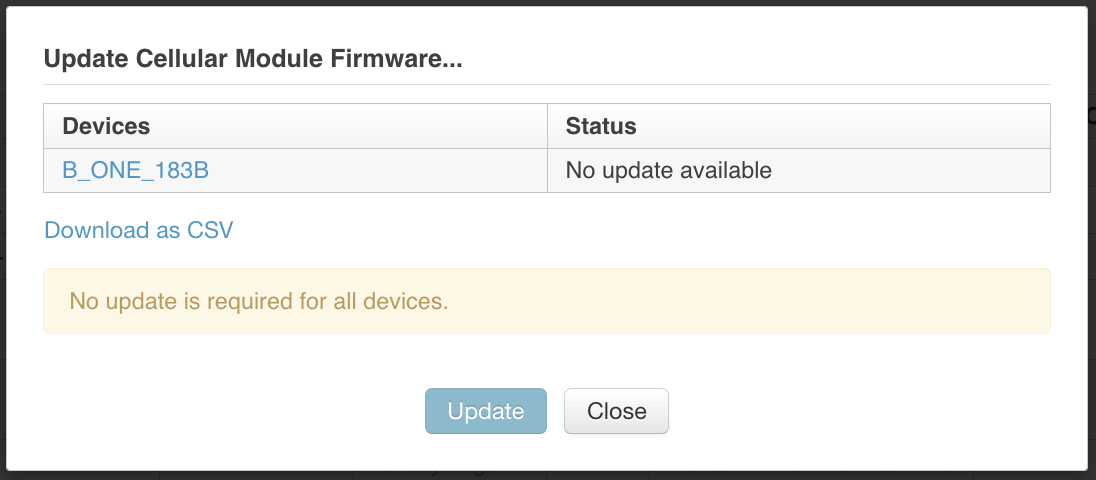Export the device list as CSV
Viewport: 1096px width, 480px height.
tap(139, 230)
